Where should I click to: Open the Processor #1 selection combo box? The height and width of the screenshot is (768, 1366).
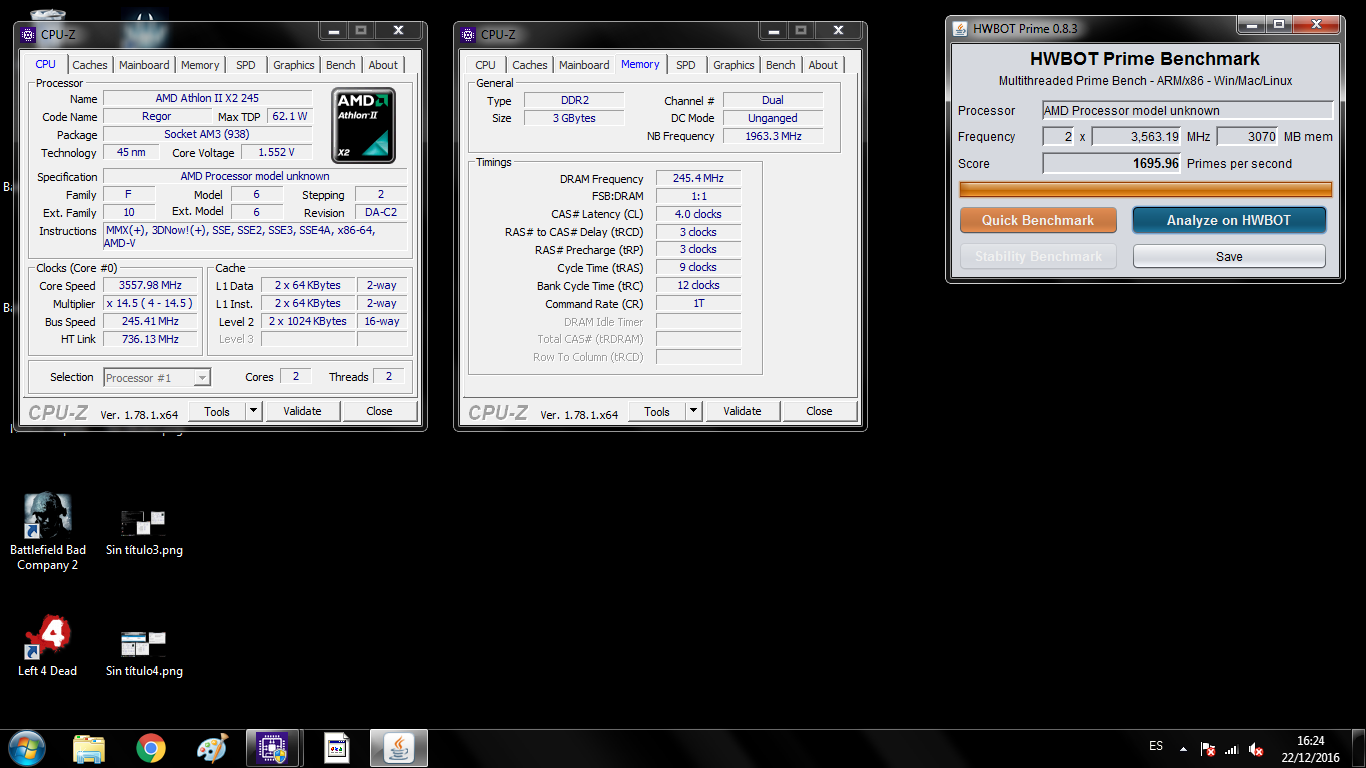pyautogui.click(x=157, y=377)
